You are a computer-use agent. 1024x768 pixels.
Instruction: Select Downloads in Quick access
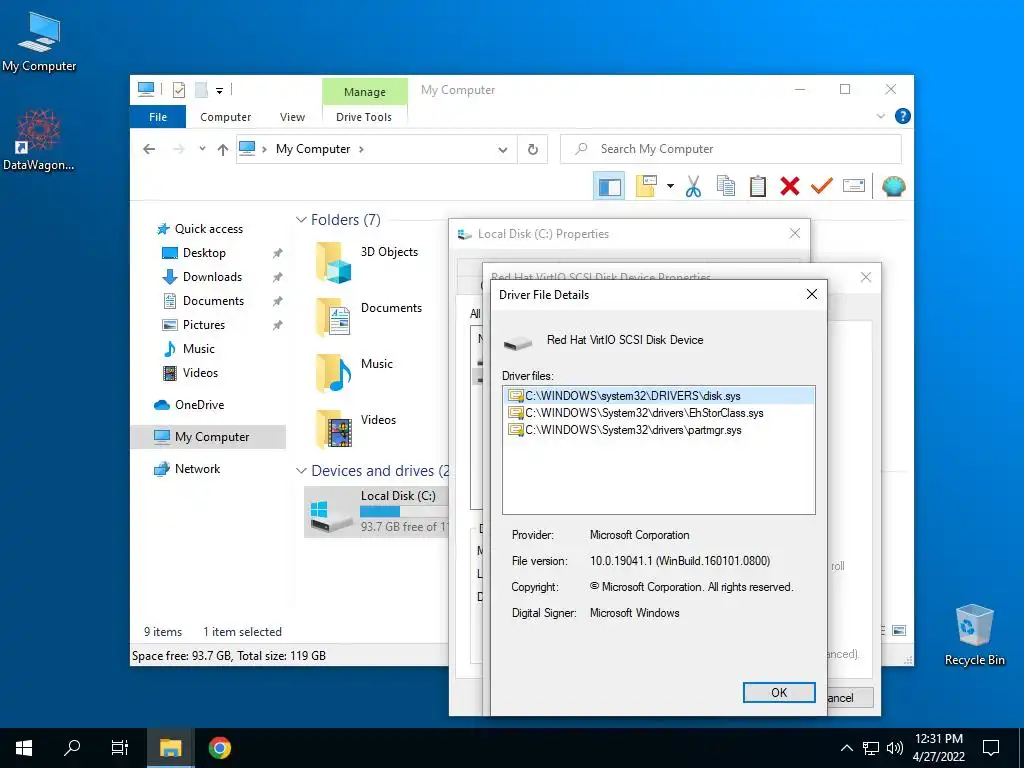[212, 277]
